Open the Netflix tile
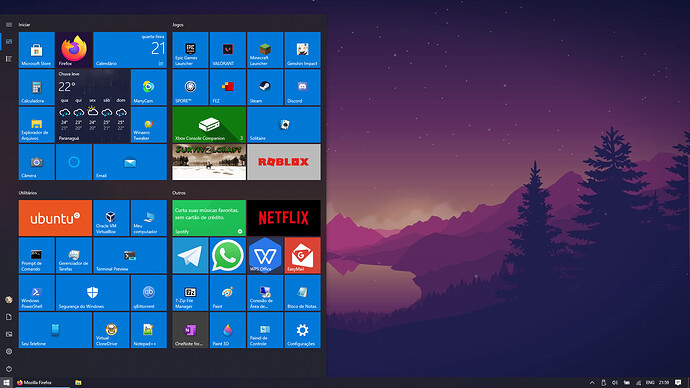Image resolution: width=690 pixels, height=388 pixels. pyautogui.click(x=284, y=218)
